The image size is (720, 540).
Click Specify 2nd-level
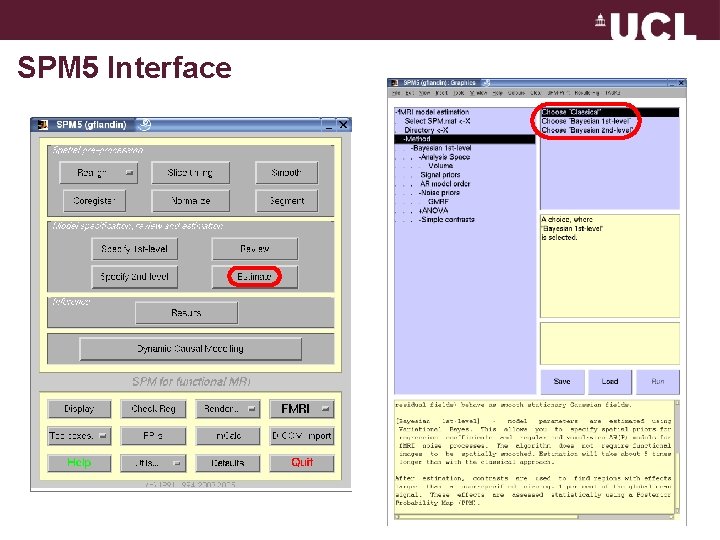[x=135, y=277]
